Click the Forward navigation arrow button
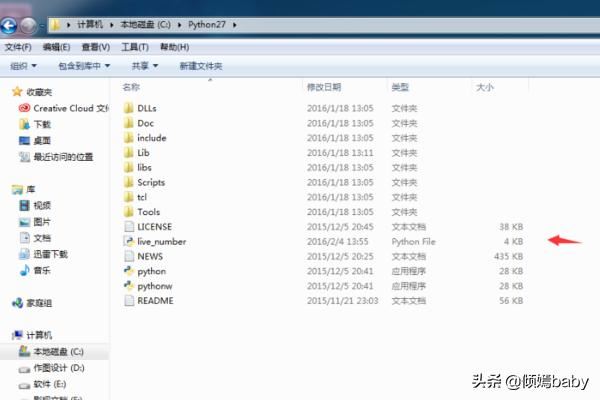 pyautogui.click(x=28, y=26)
